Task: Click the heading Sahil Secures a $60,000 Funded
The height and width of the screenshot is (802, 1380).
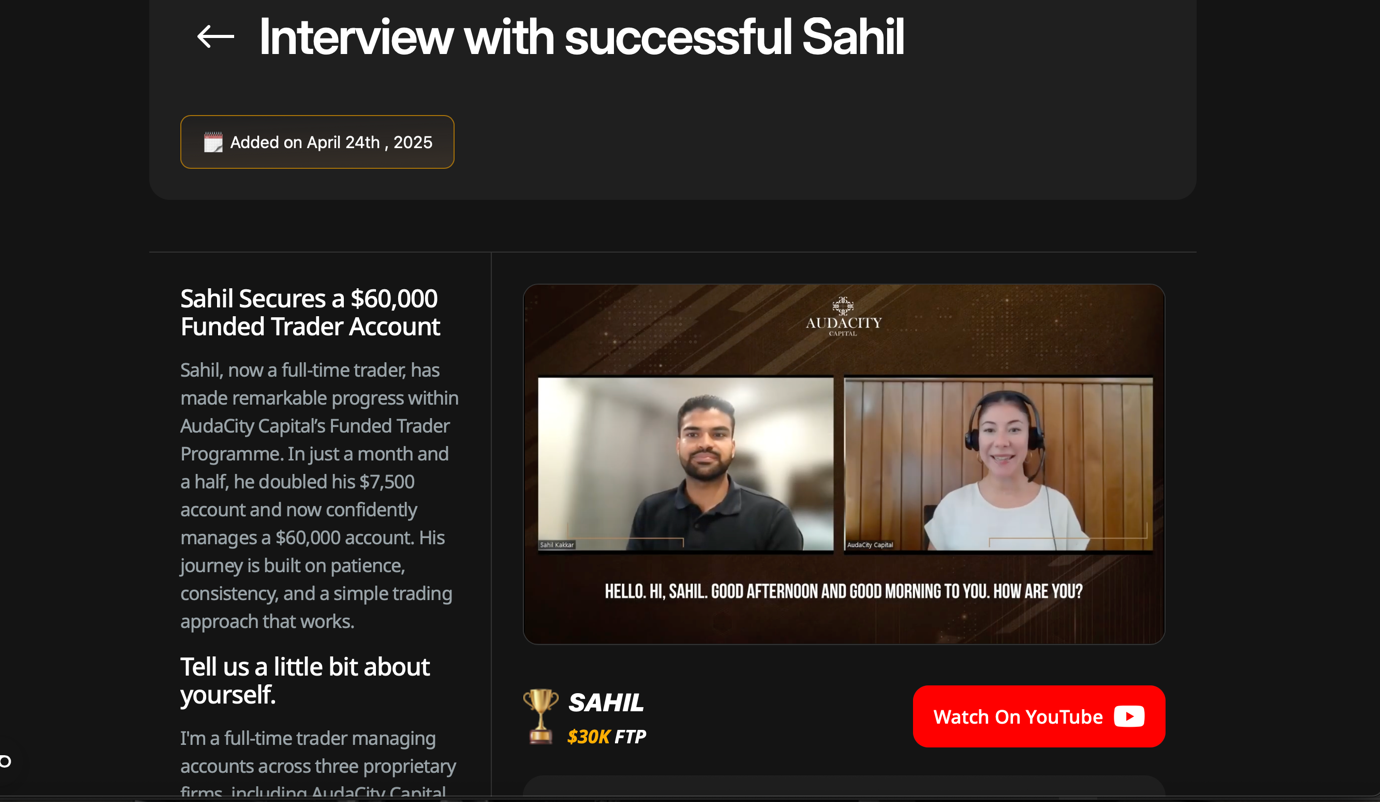Action: [x=310, y=312]
